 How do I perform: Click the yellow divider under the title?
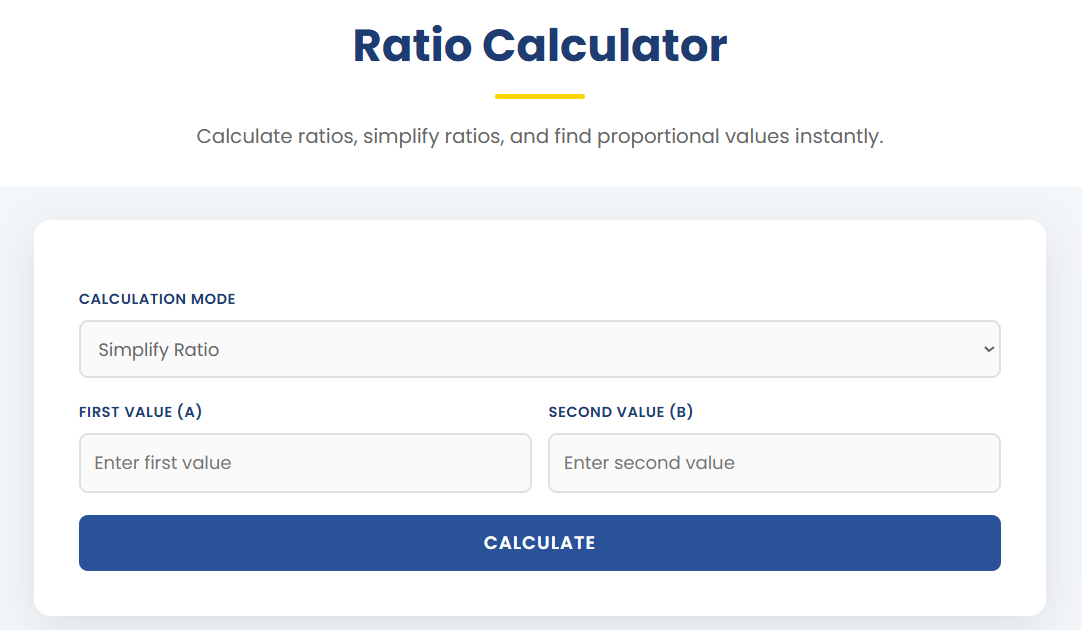pos(540,96)
